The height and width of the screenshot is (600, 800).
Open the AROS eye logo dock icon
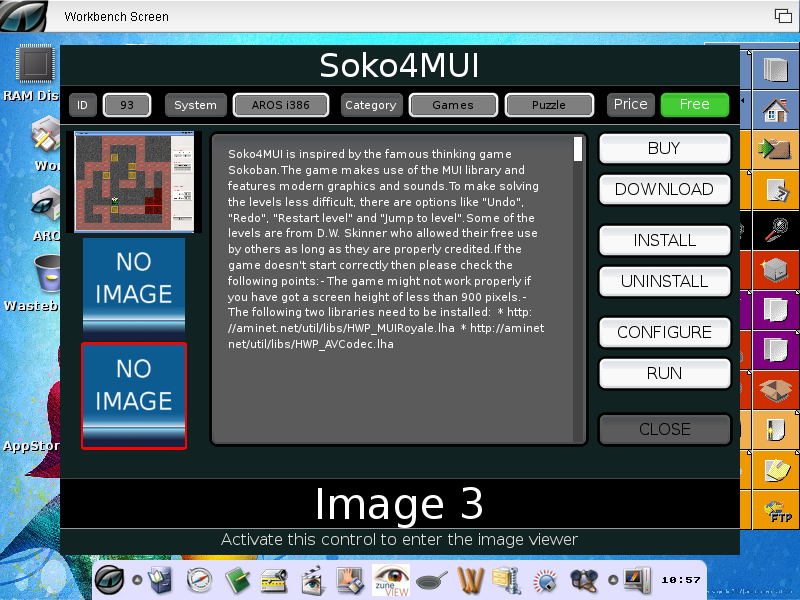(x=110, y=581)
